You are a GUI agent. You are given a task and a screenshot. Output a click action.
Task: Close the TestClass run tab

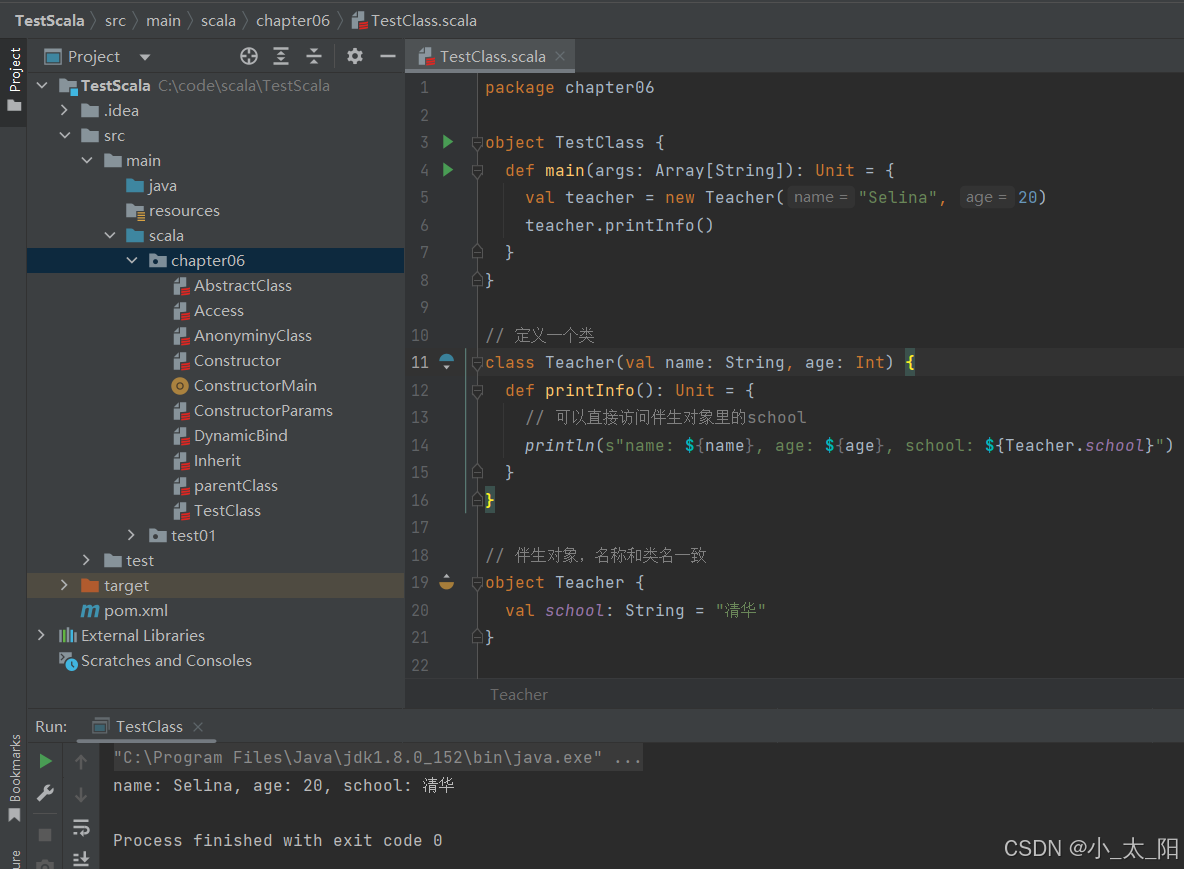coord(198,727)
